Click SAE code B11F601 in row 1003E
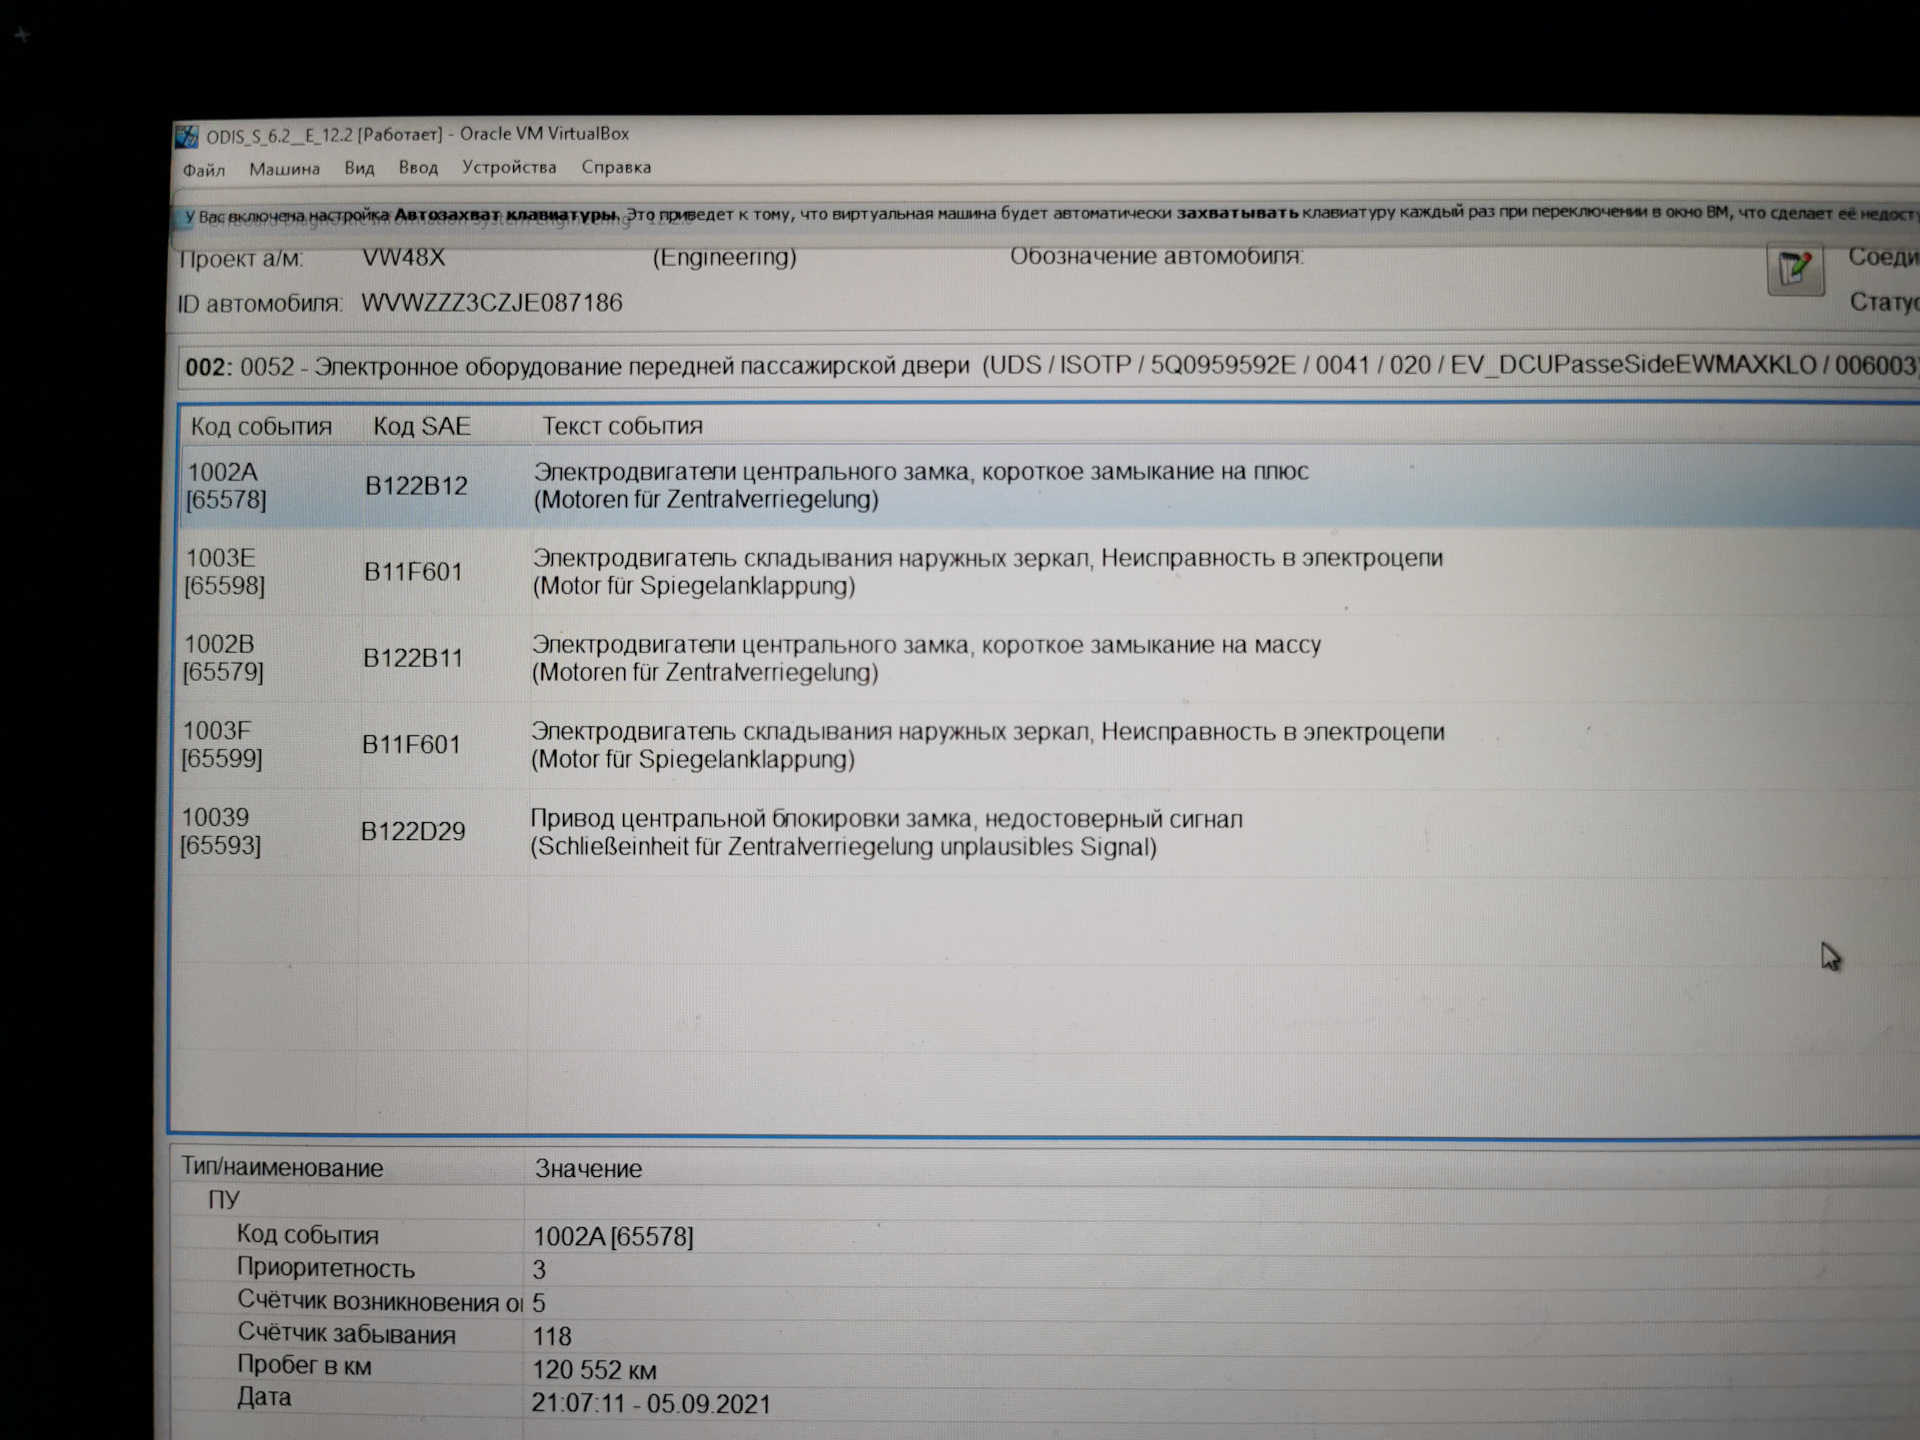Viewport: 1920px width, 1440px height. 413,572
